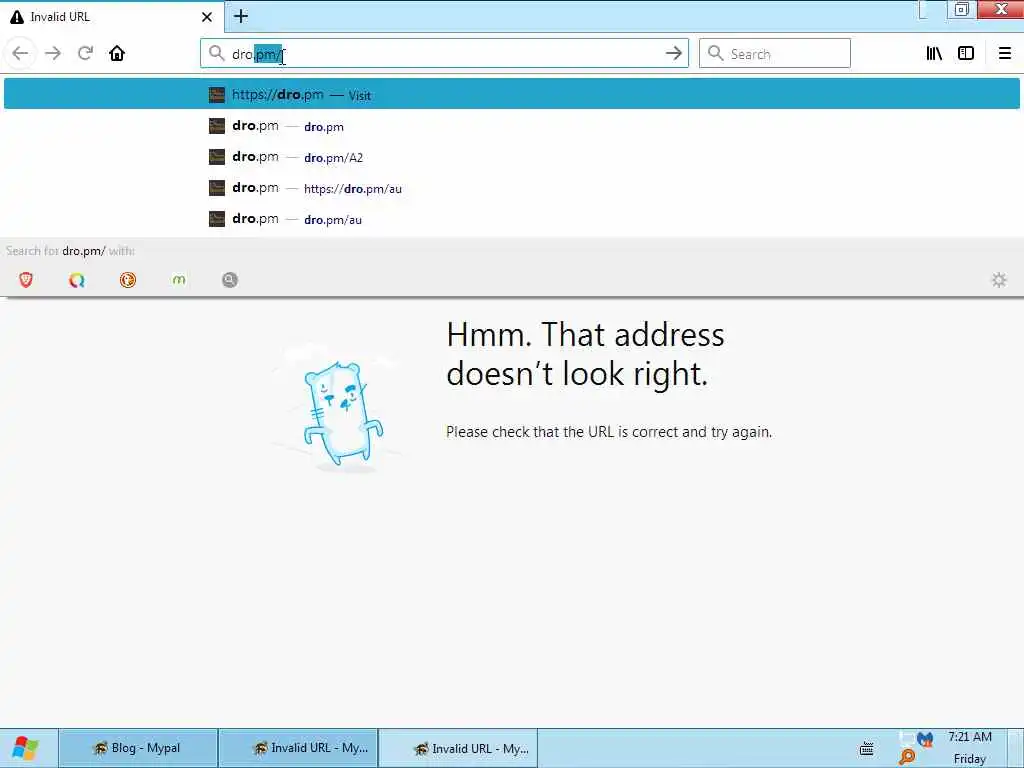The height and width of the screenshot is (768, 1024).
Task: Open the Library bookmarks icon
Action: point(934,54)
